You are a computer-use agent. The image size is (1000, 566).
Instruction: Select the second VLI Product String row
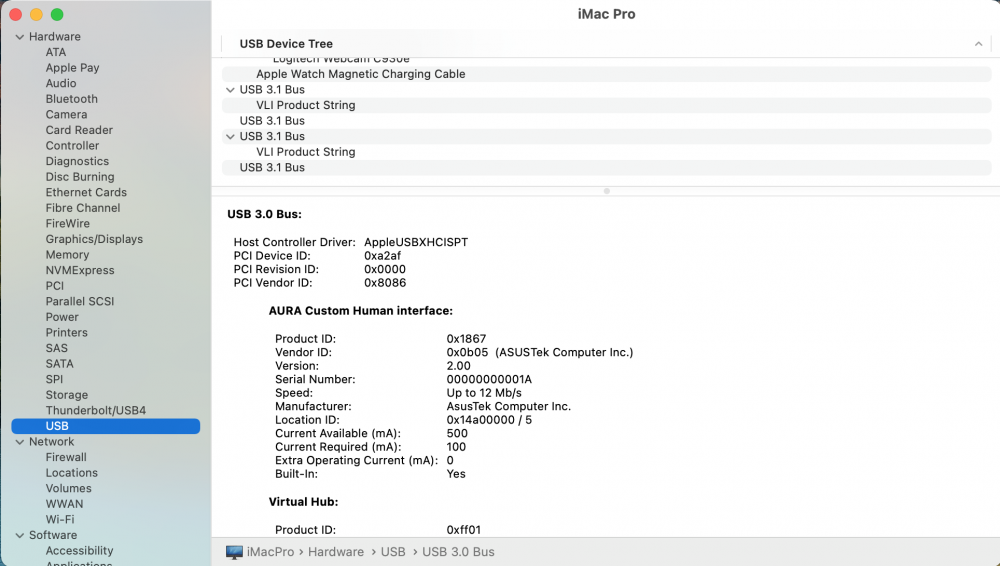(x=607, y=152)
